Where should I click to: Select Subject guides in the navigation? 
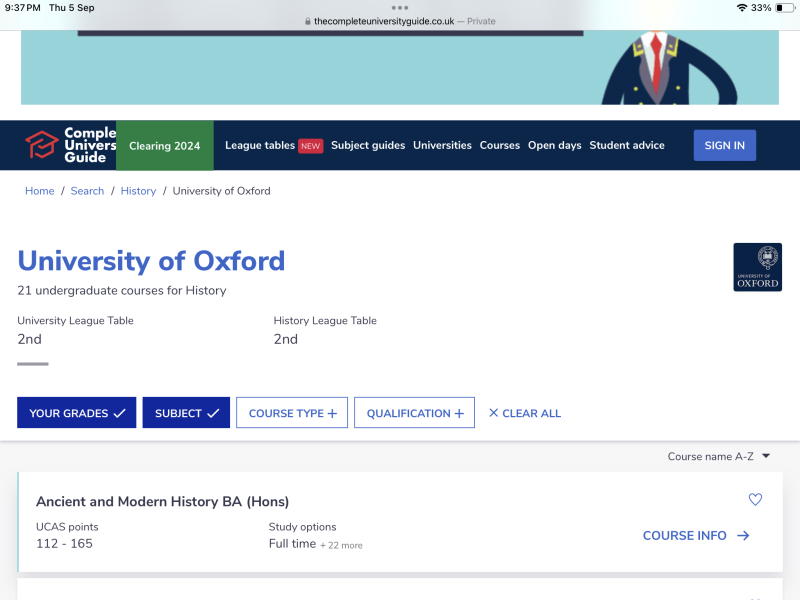(367, 145)
